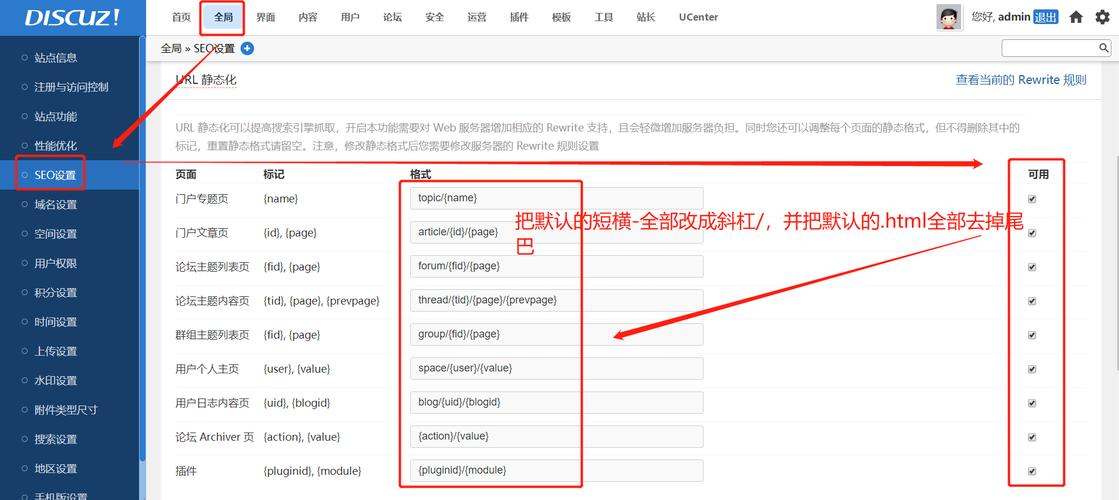Edit the forum/{fid}/{page} format field
Image resolution: width=1119 pixels, height=500 pixels.
tap(557, 266)
